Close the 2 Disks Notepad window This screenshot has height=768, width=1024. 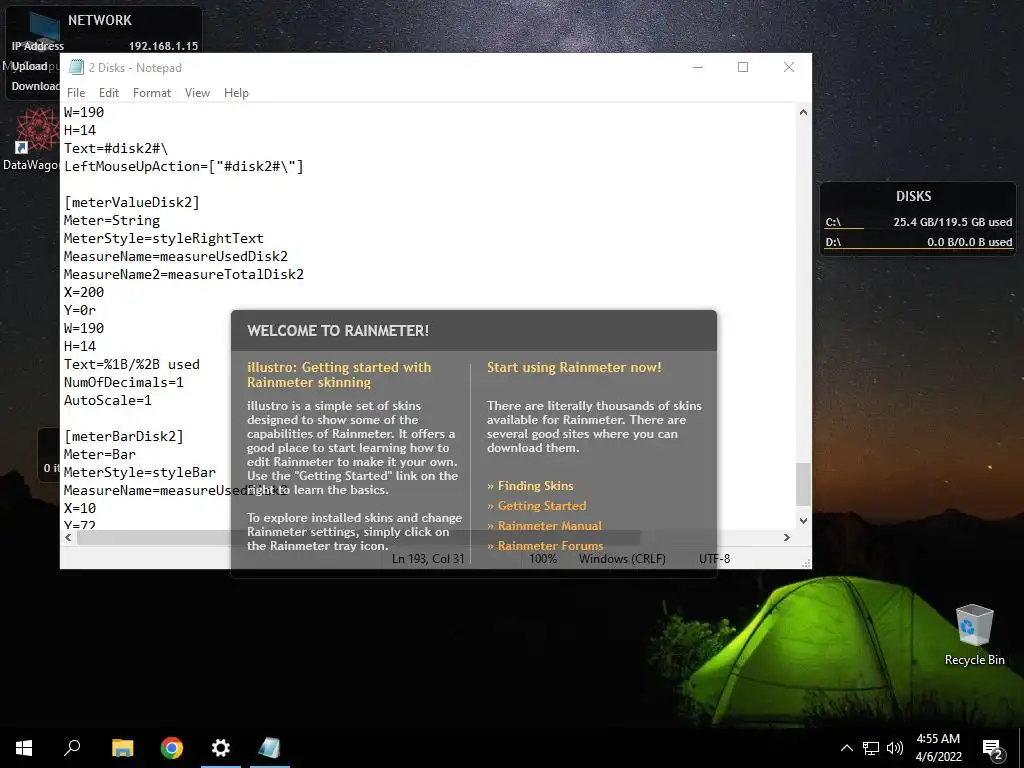click(789, 67)
